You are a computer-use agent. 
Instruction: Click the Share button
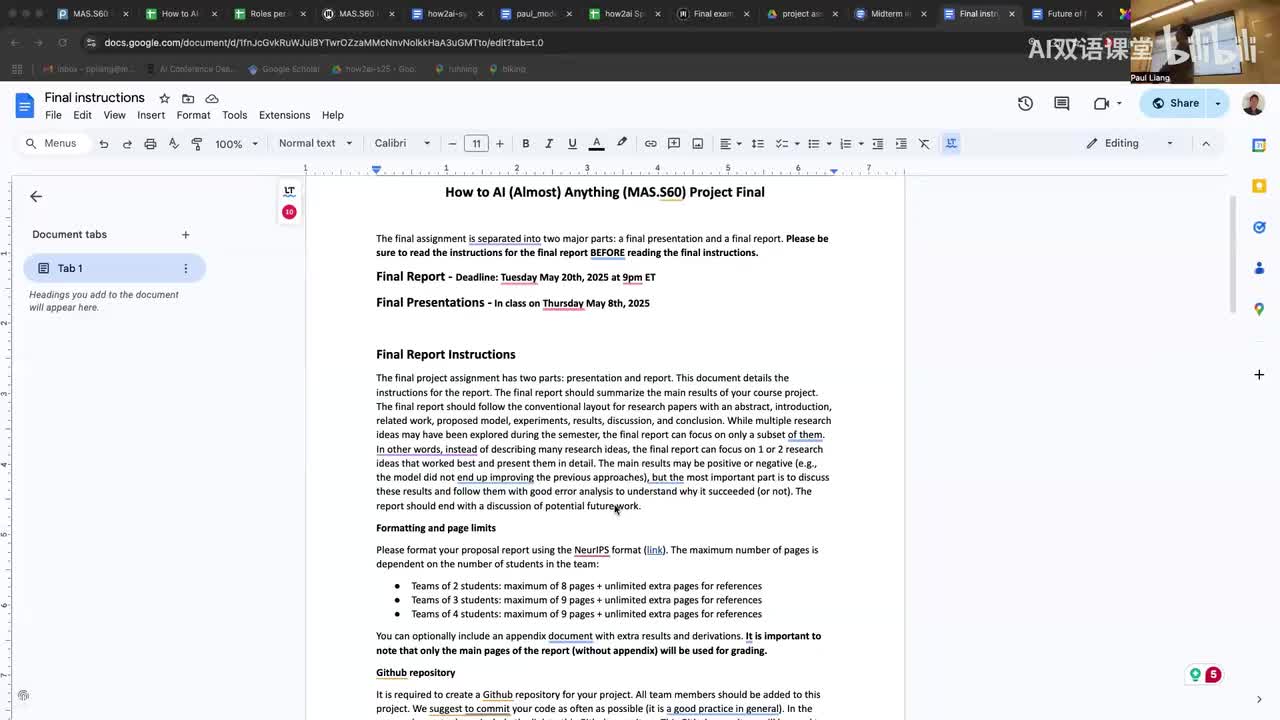point(1174,103)
